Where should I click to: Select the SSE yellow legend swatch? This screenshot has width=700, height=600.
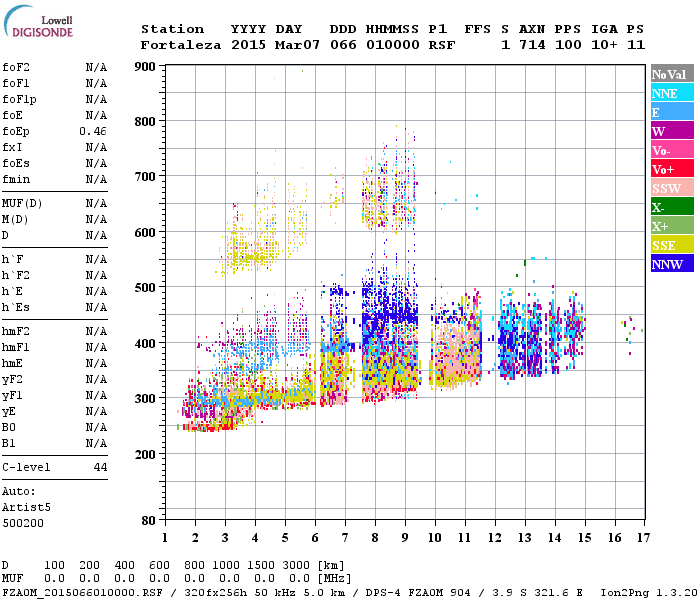pos(672,245)
